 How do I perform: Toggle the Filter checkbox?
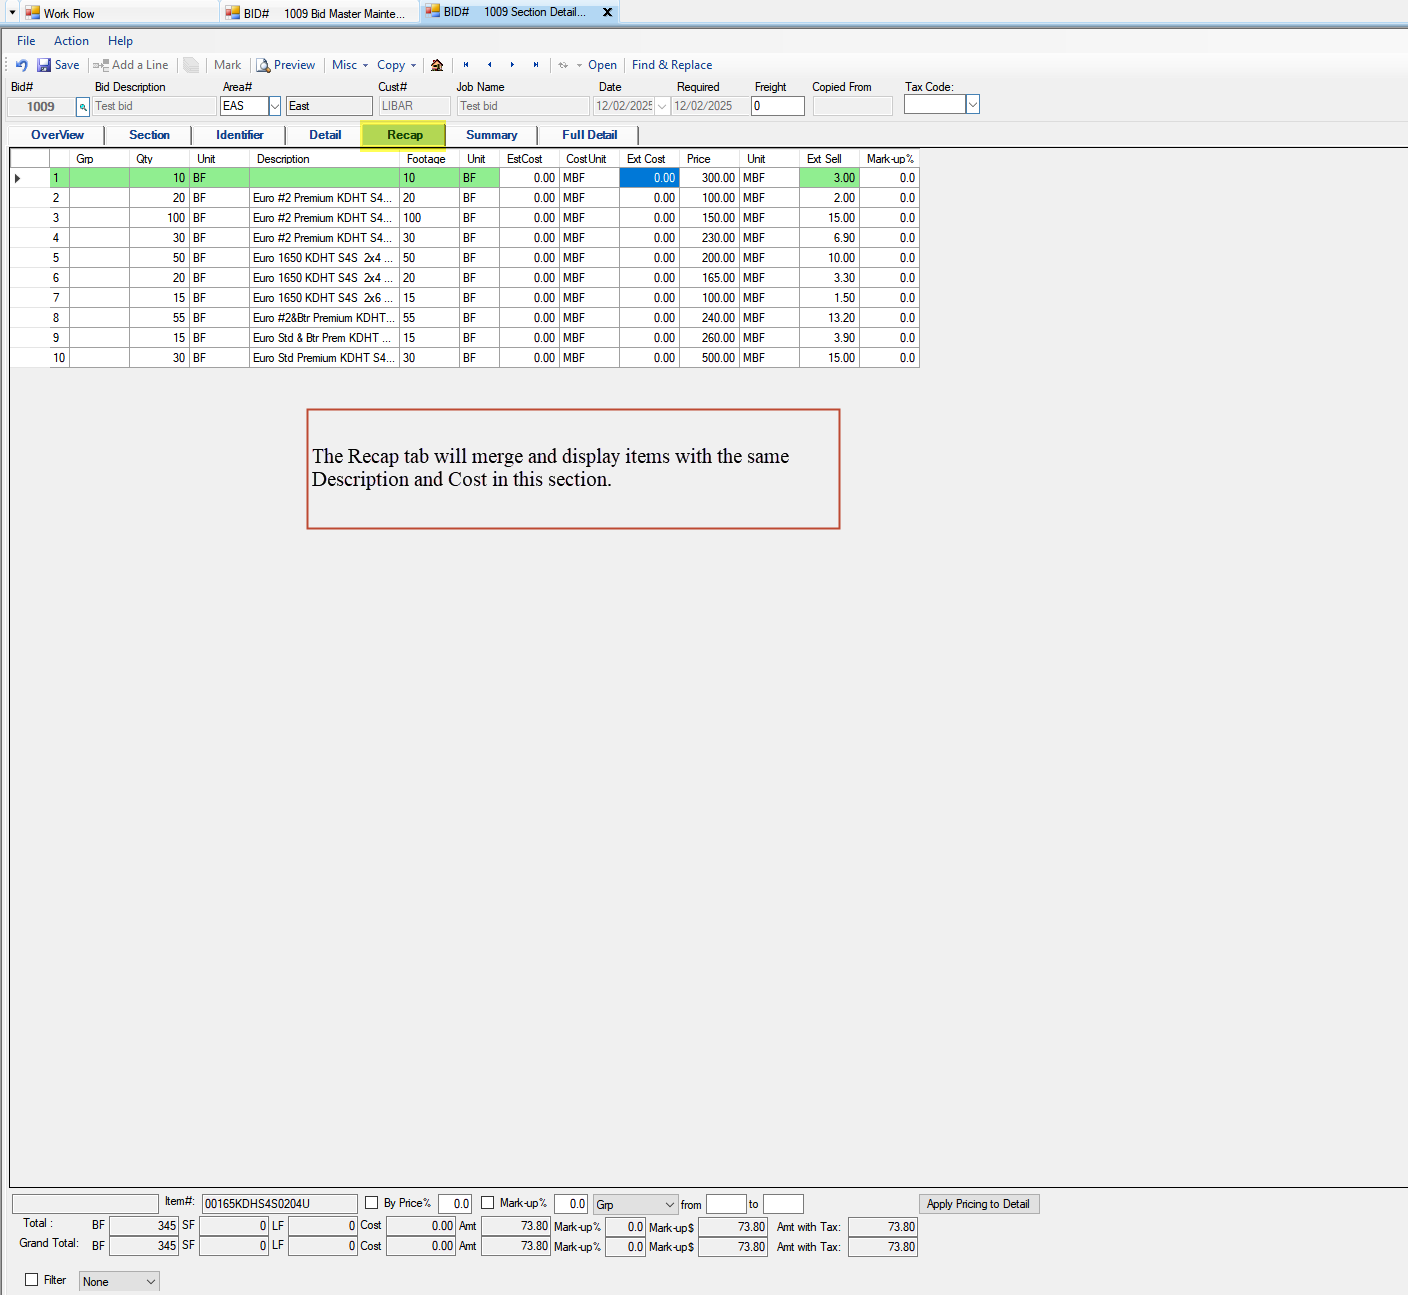tap(32, 1280)
